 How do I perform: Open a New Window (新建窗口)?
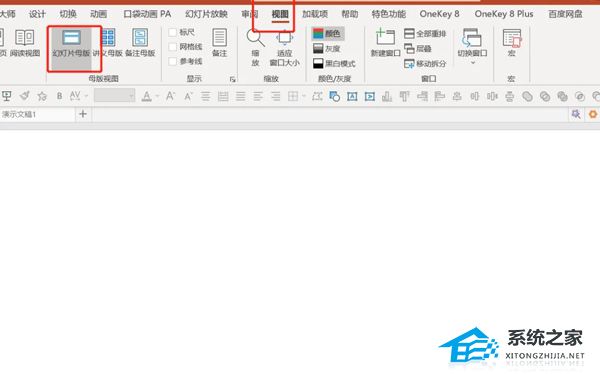[385, 43]
